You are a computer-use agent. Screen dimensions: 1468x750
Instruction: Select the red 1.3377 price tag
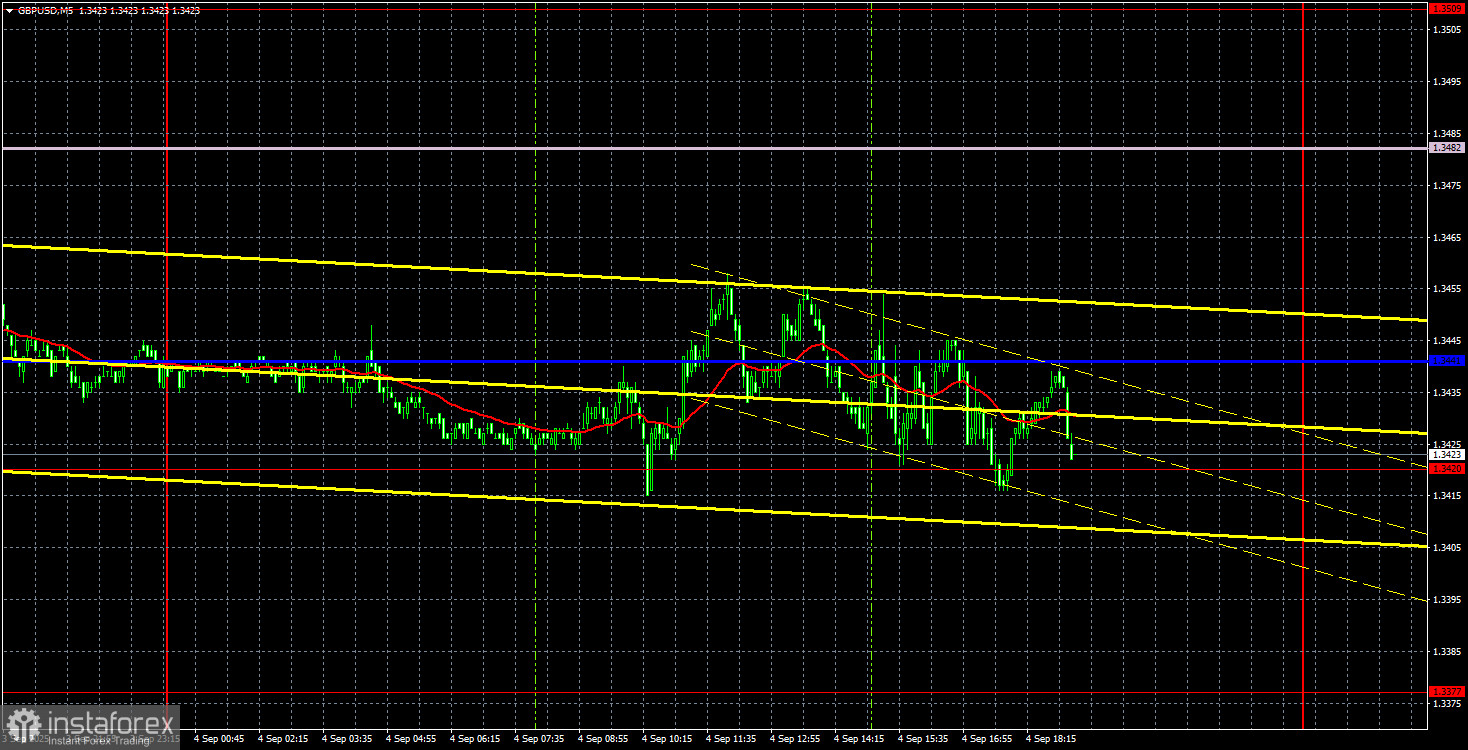(x=1447, y=691)
